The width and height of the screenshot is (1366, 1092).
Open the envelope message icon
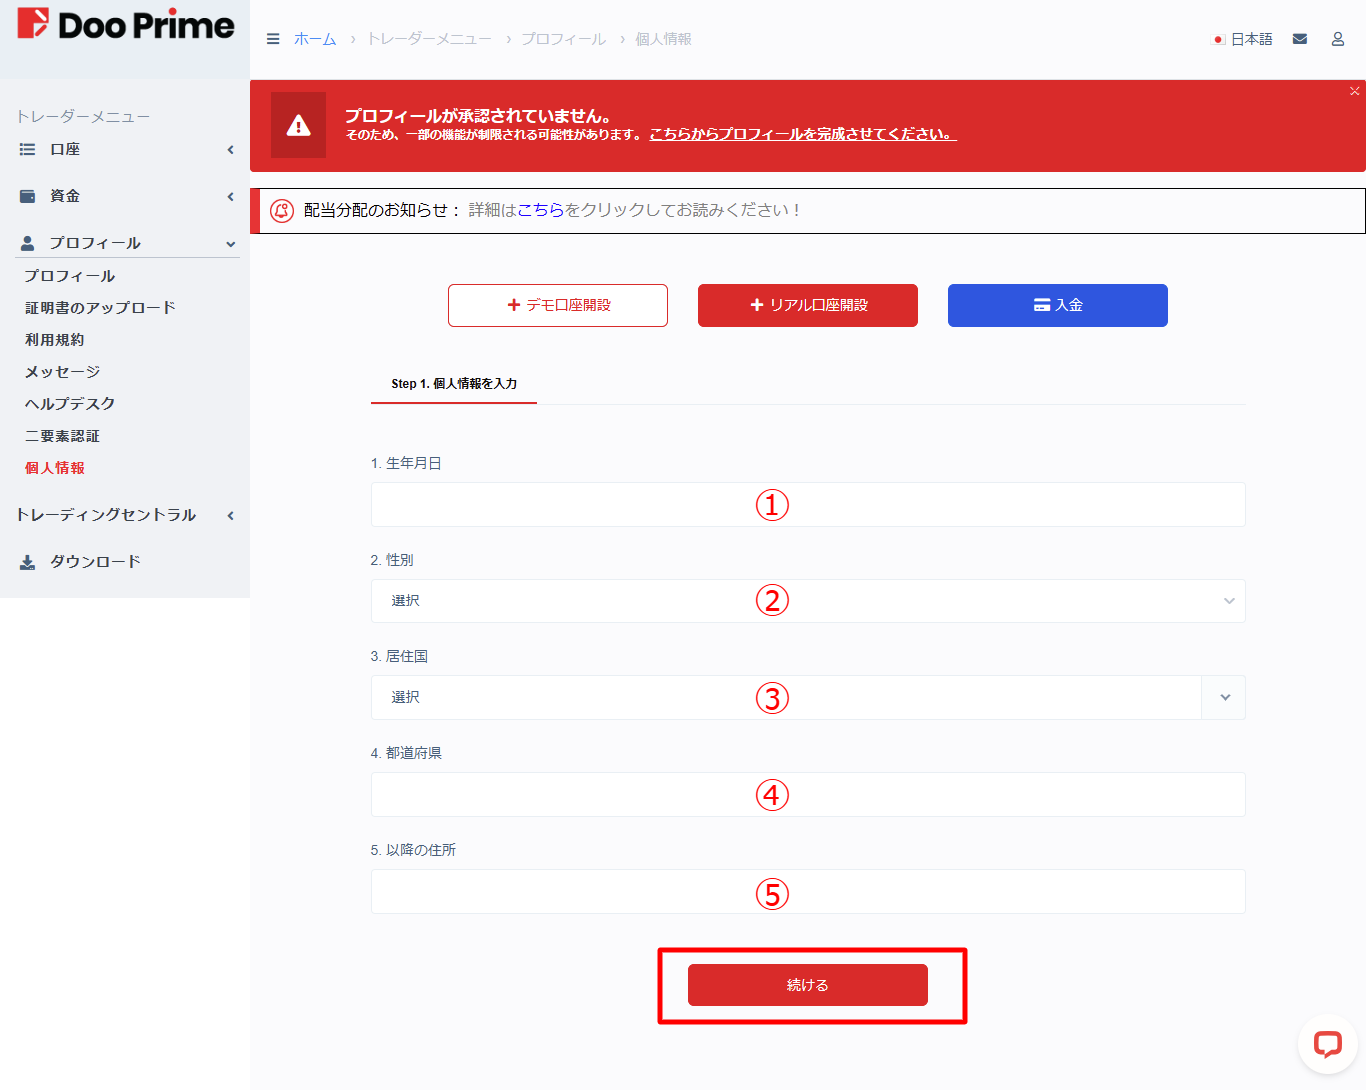pyautogui.click(x=1300, y=38)
